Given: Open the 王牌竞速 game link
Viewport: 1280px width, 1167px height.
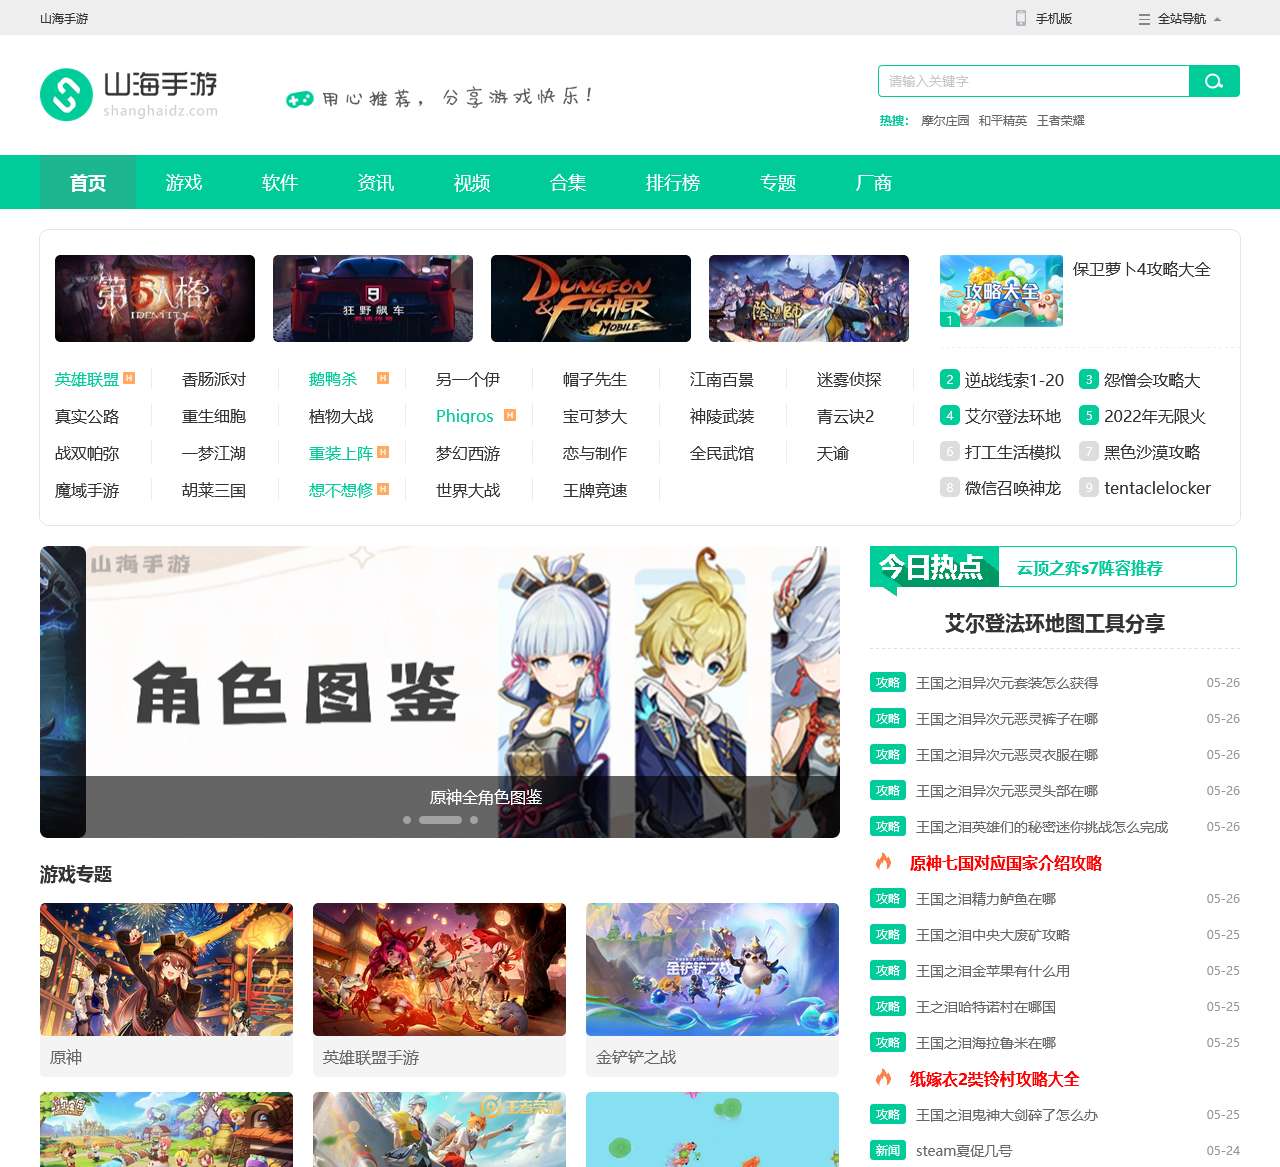Looking at the screenshot, I should pos(595,490).
